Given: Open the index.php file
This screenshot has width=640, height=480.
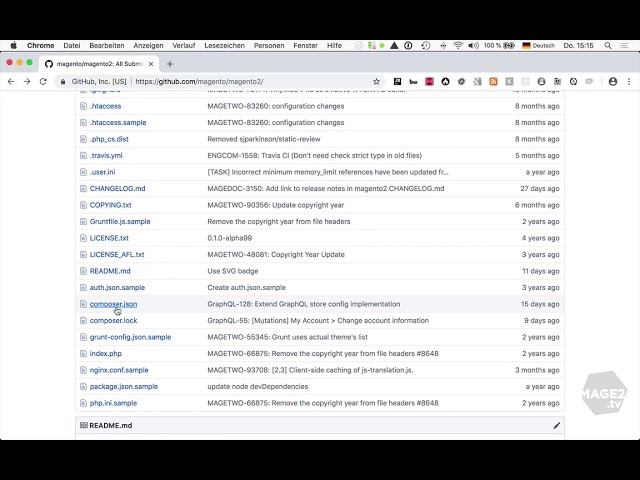Looking at the screenshot, I should tap(106, 353).
